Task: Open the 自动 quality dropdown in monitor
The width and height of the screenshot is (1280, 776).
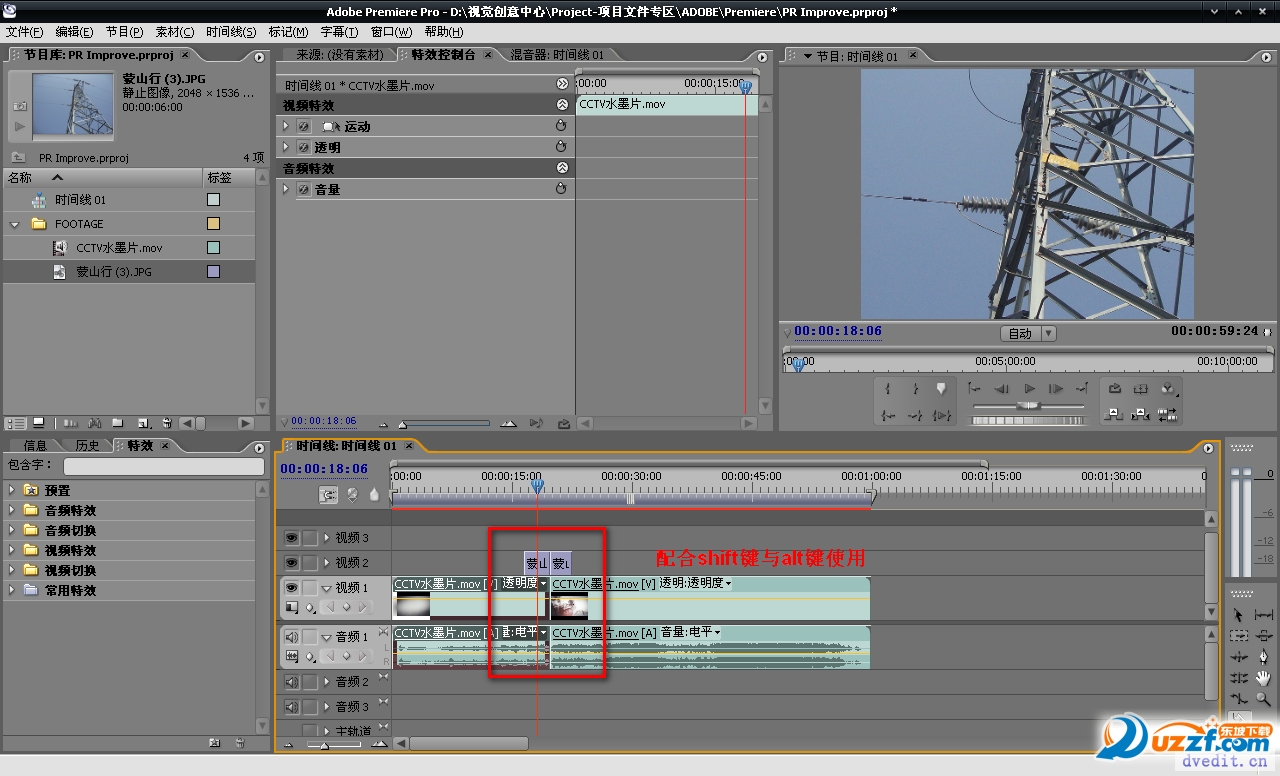Action: click(1027, 333)
